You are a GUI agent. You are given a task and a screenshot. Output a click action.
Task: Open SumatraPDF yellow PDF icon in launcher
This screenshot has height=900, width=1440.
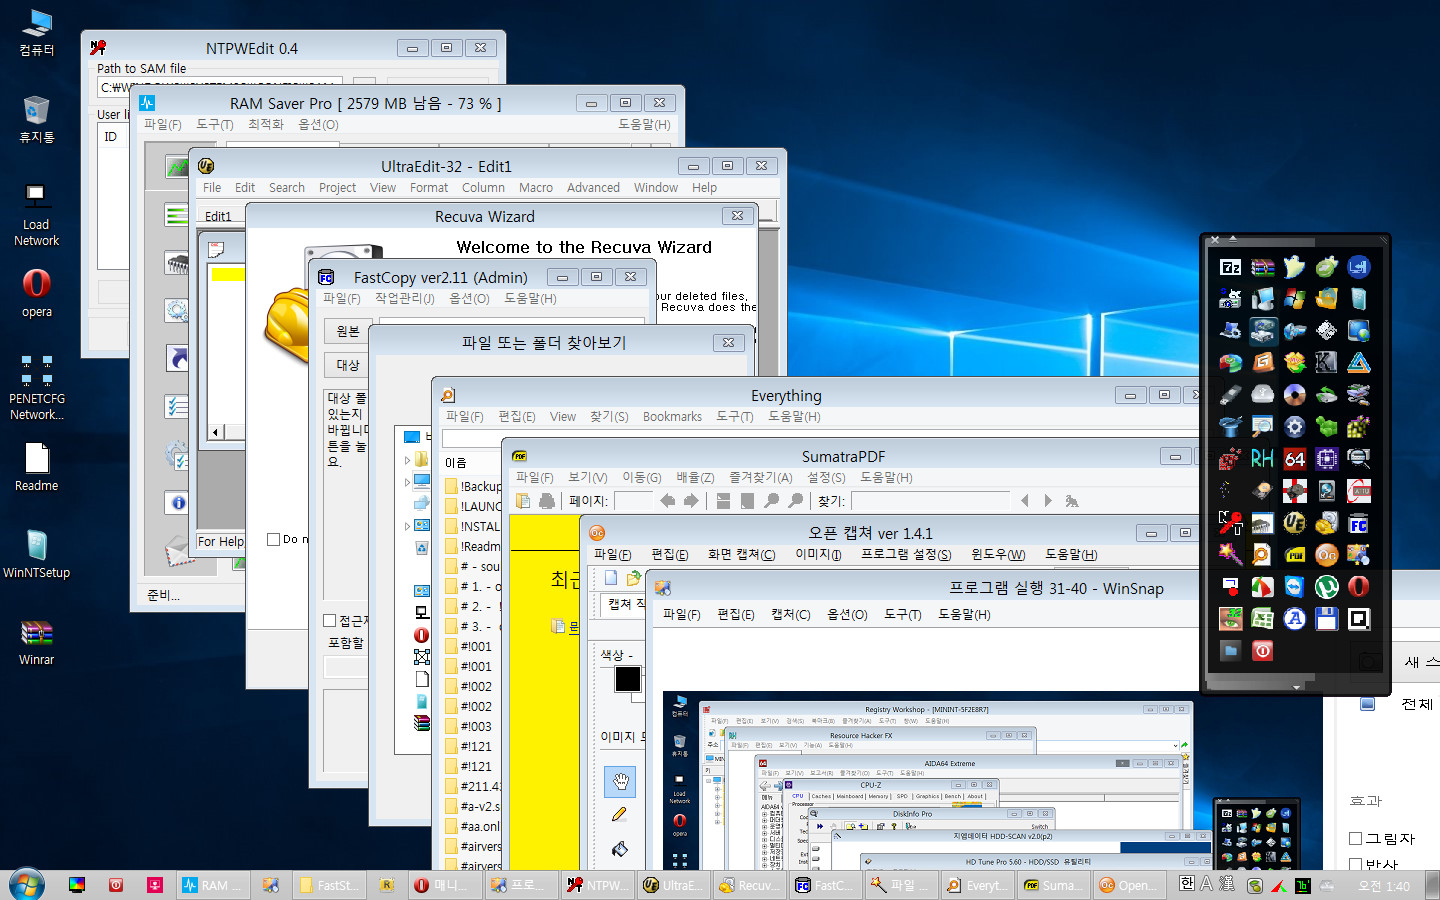click(1295, 555)
